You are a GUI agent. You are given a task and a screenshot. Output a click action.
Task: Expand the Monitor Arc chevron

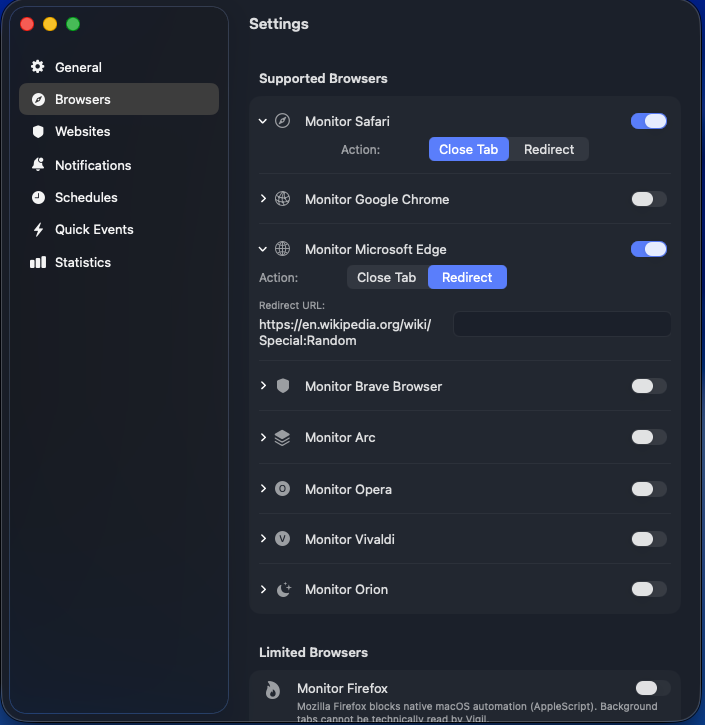[x=263, y=437]
